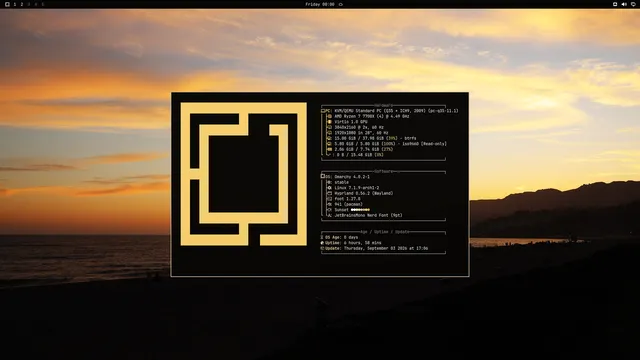Screen dimensions: 640x360
Task: Click the Friday clock in the top bar
Action: click(320, 4)
